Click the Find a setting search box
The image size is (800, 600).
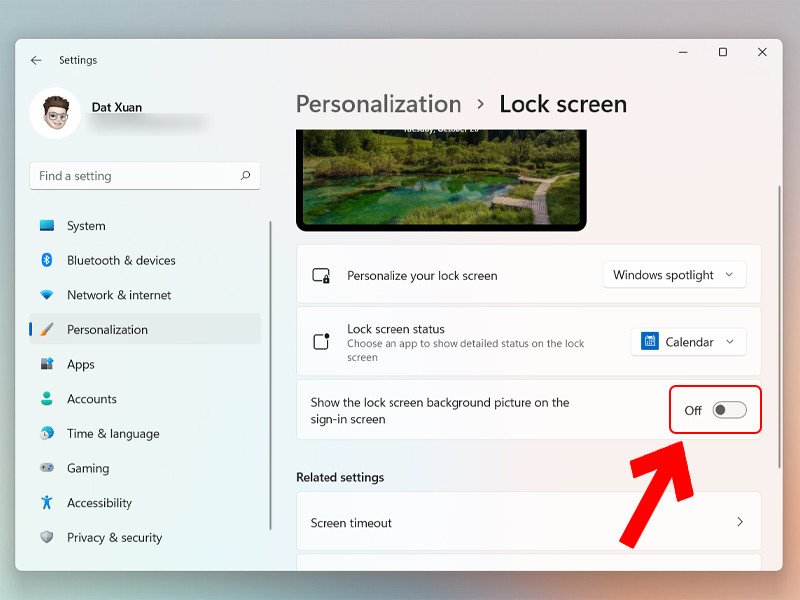tap(135, 176)
